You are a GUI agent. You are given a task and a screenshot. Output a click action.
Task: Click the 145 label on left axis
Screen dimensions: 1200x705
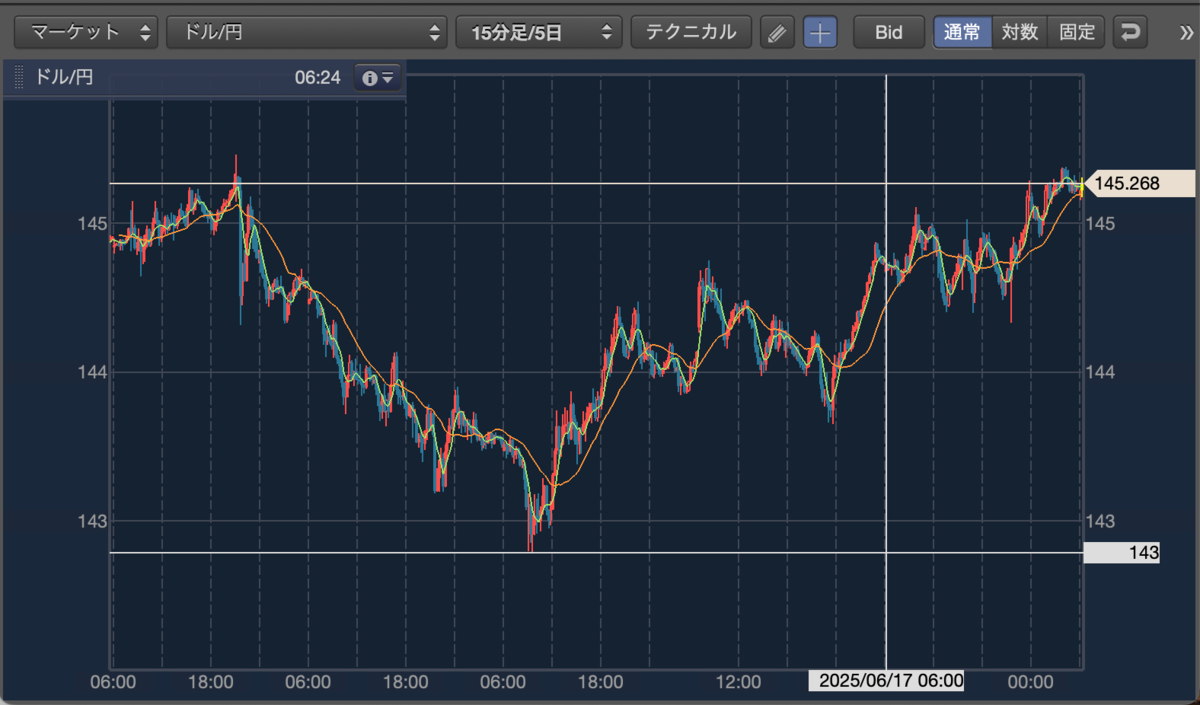(92, 222)
